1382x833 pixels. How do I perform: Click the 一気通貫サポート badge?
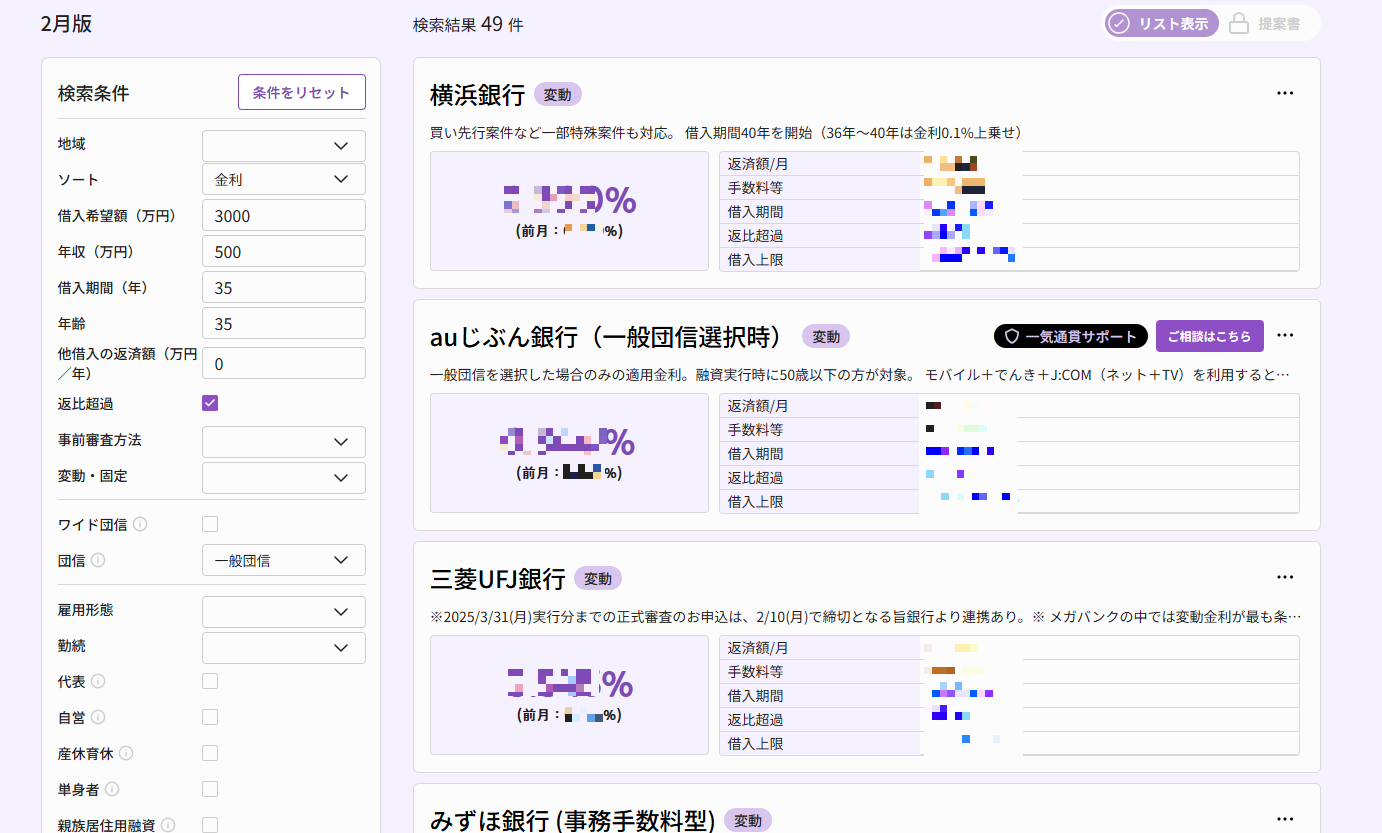click(x=1071, y=336)
